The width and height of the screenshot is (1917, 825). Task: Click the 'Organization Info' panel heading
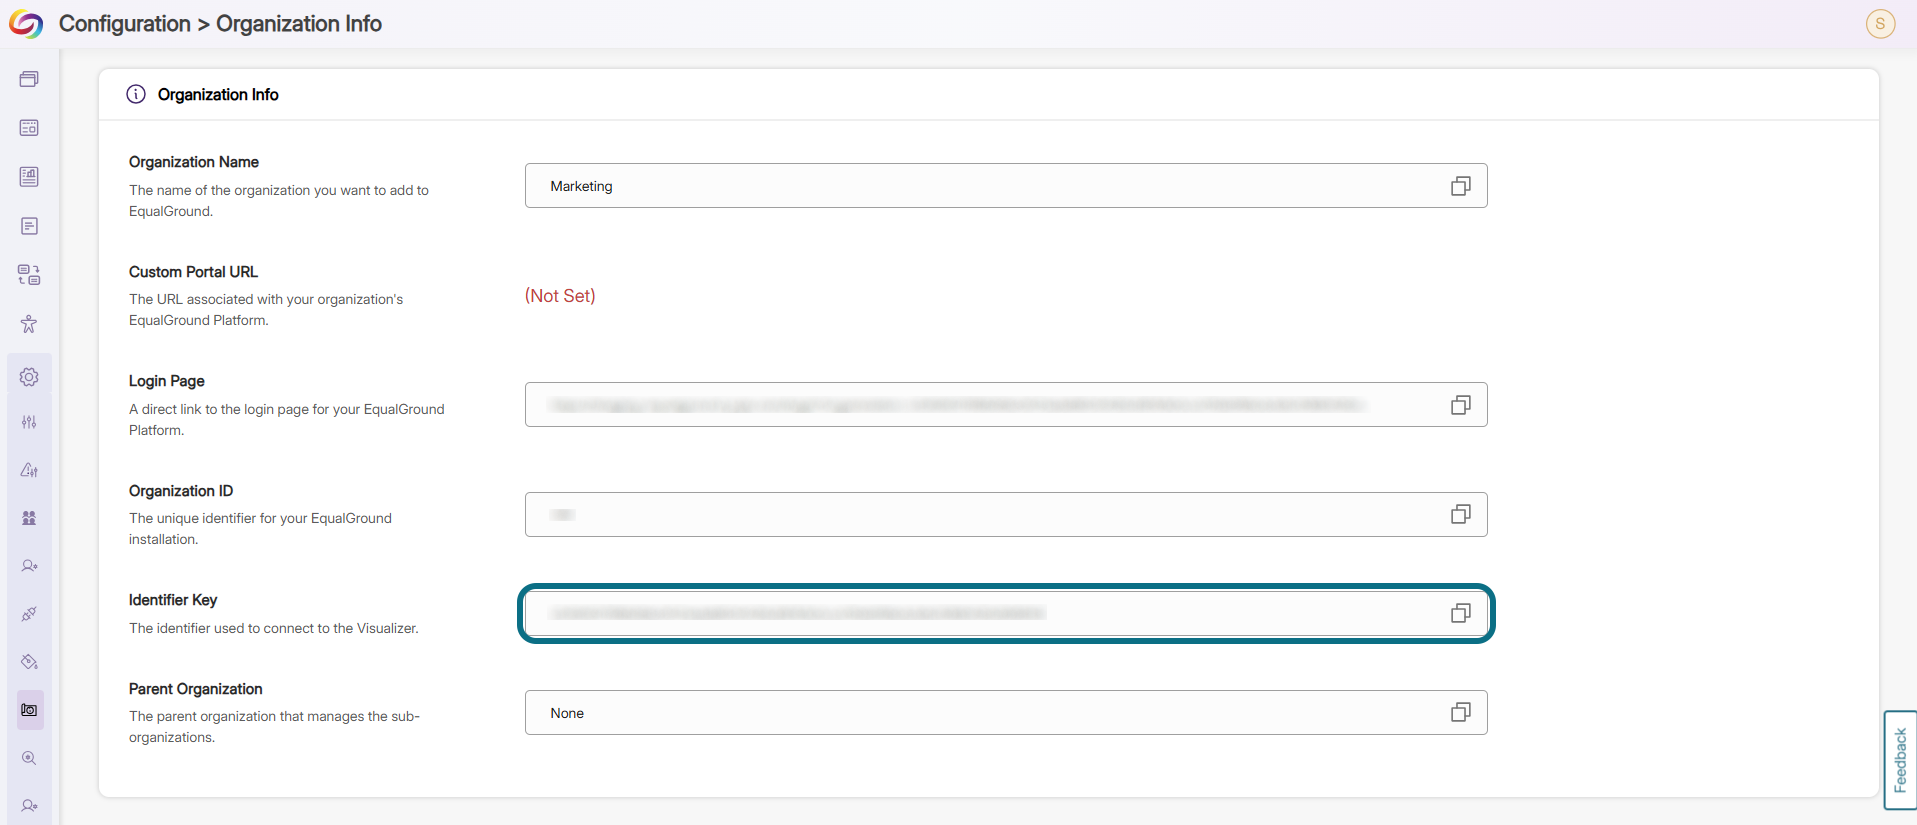pos(218,94)
